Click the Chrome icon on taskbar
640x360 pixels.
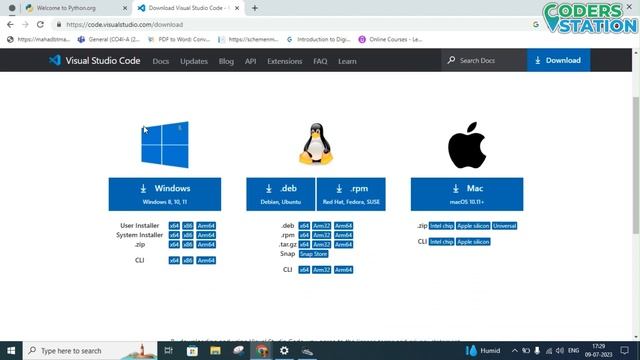[262, 351]
